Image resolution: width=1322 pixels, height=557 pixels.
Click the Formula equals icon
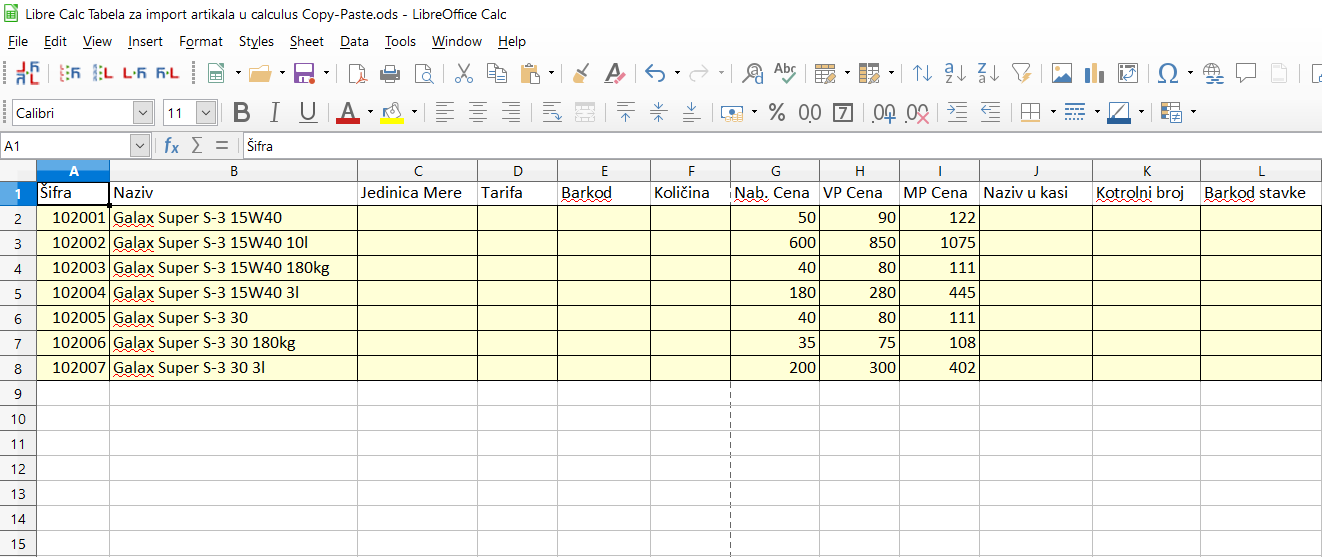(x=222, y=146)
